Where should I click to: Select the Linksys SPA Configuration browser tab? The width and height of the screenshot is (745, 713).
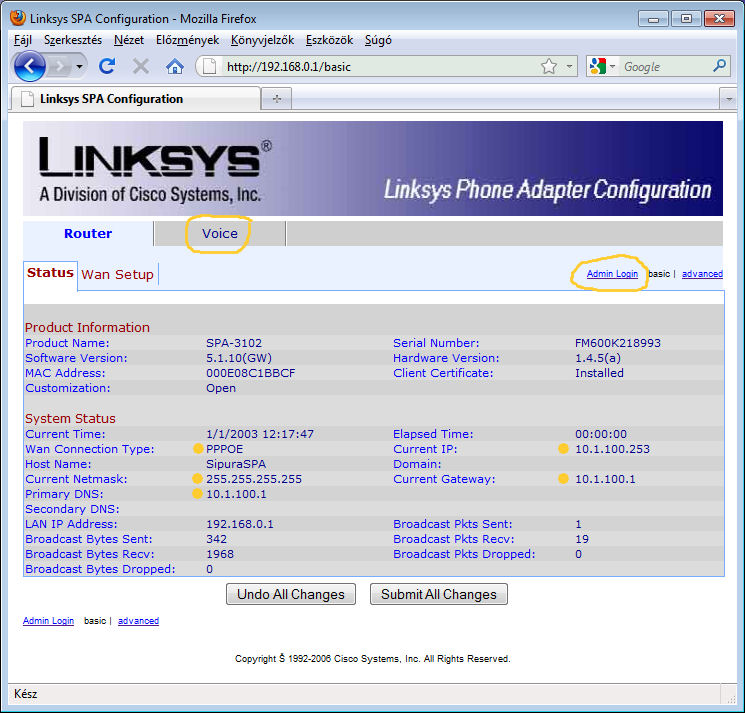coord(135,99)
